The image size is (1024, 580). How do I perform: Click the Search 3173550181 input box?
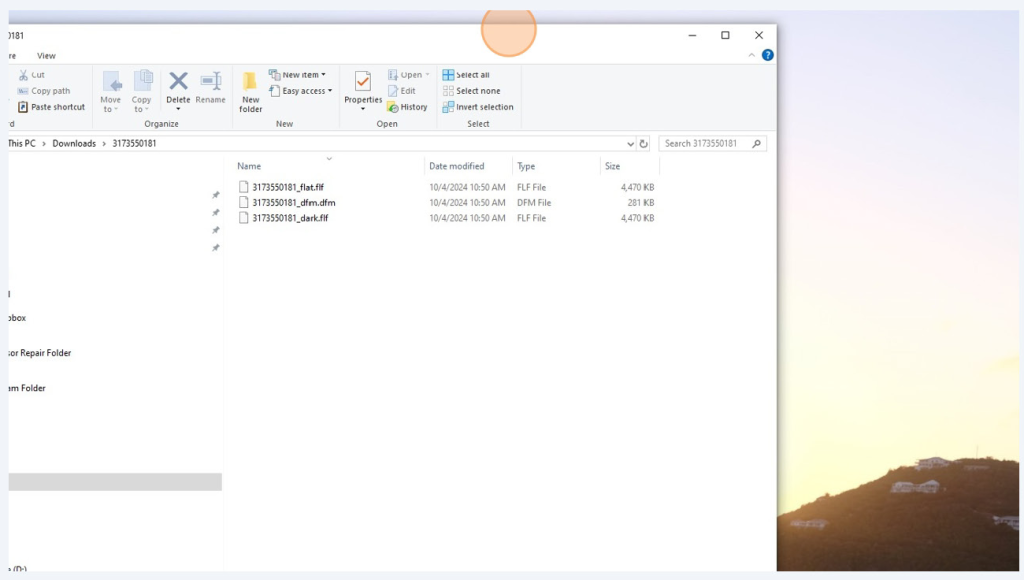click(705, 144)
